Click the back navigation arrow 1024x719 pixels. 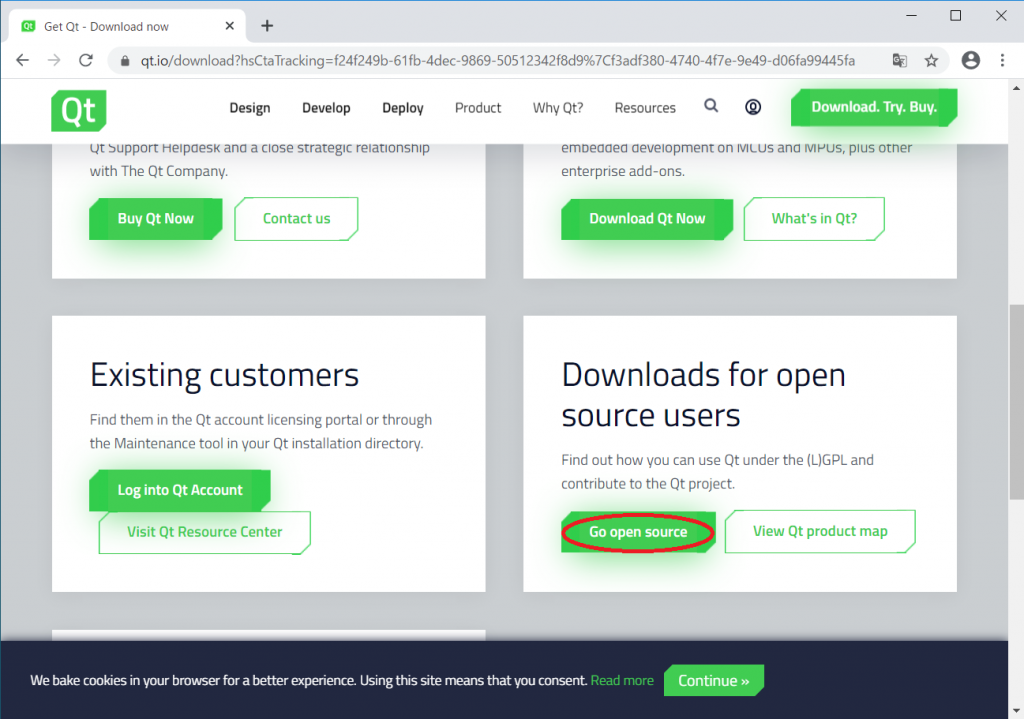pos(22,60)
